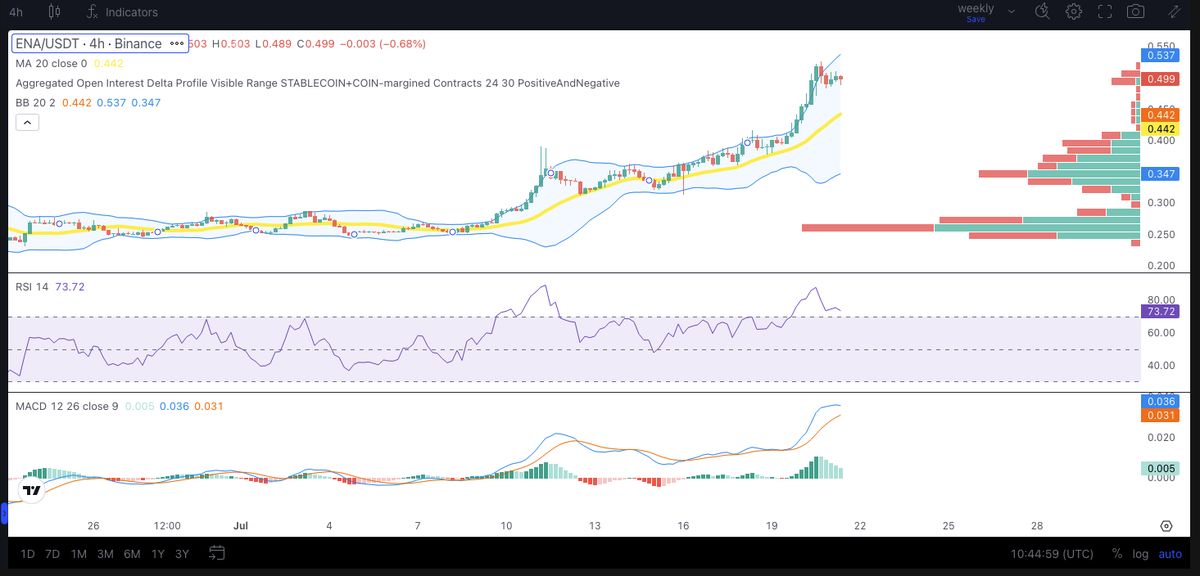Image resolution: width=1200 pixels, height=576 pixels.
Task: Click the blue 0.537 upper band price label
Action: (x=1161, y=56)
